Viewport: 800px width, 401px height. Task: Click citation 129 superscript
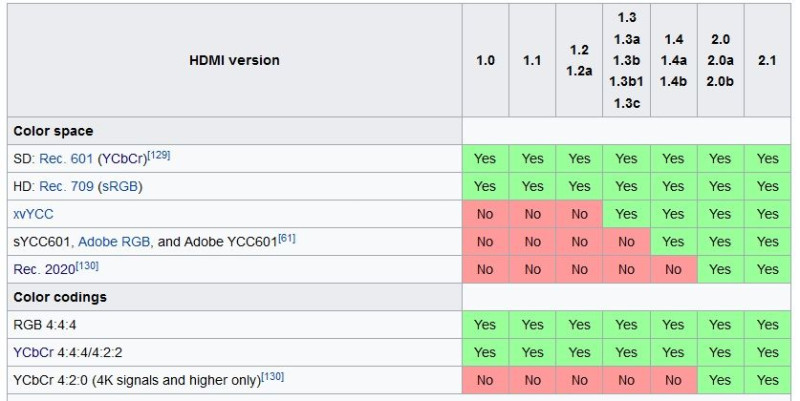[x=159, y=155]
